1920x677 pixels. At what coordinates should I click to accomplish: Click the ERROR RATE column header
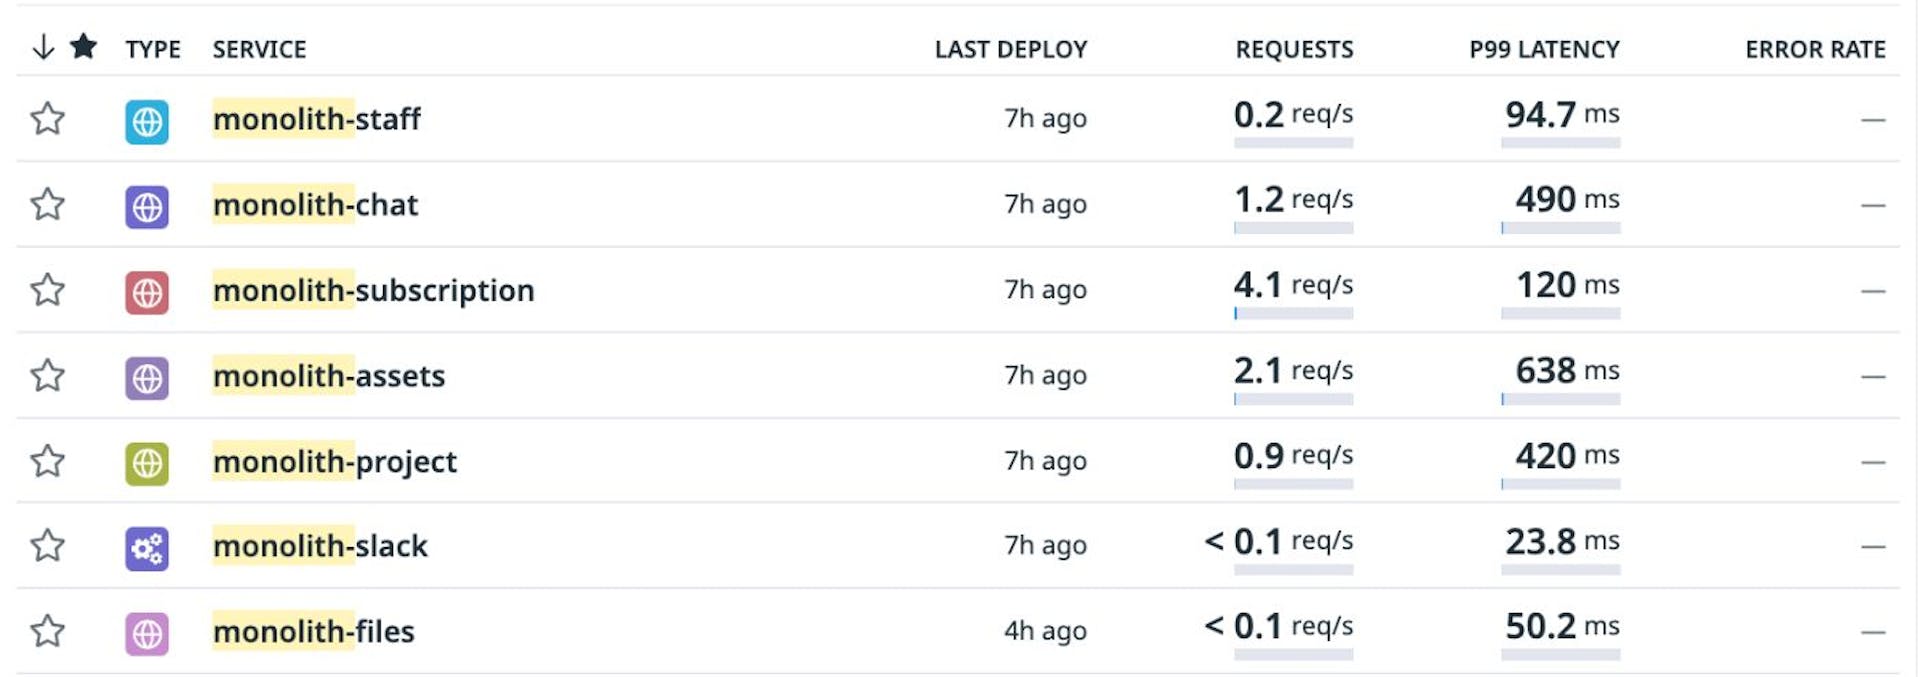click(1815, 49)
